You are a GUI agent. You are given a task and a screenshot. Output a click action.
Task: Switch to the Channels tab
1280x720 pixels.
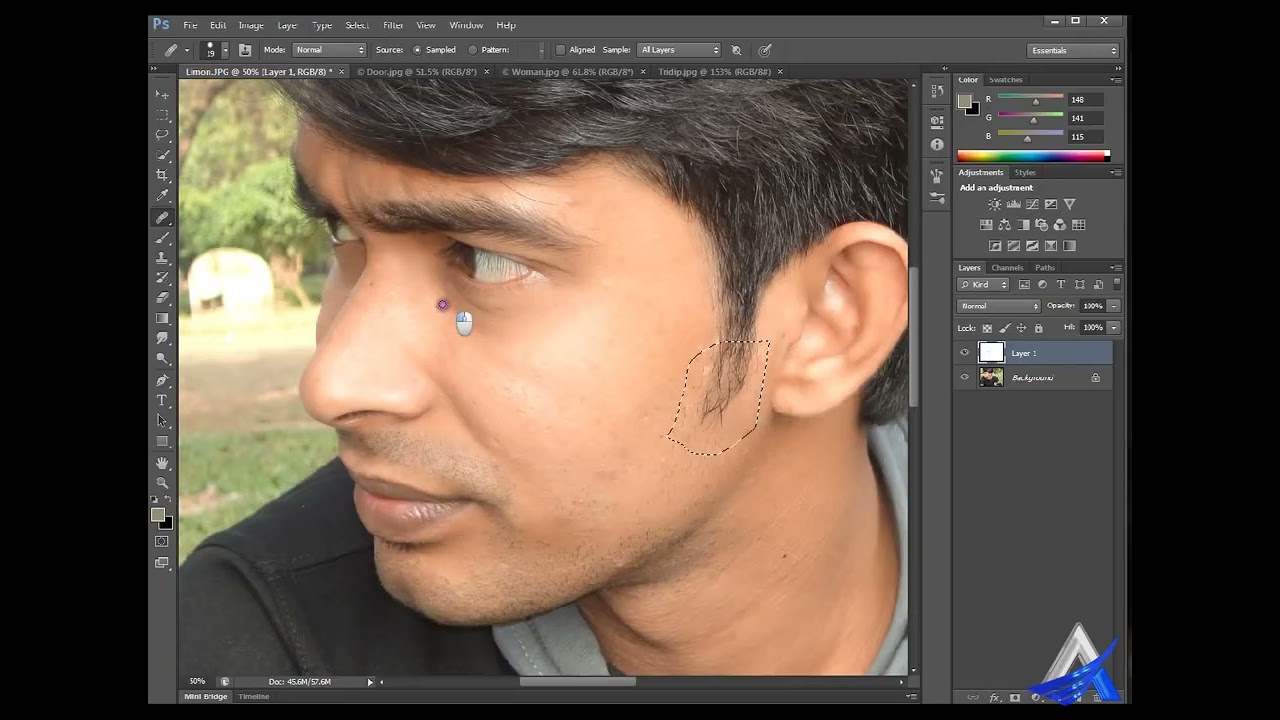click(1007, 268)
